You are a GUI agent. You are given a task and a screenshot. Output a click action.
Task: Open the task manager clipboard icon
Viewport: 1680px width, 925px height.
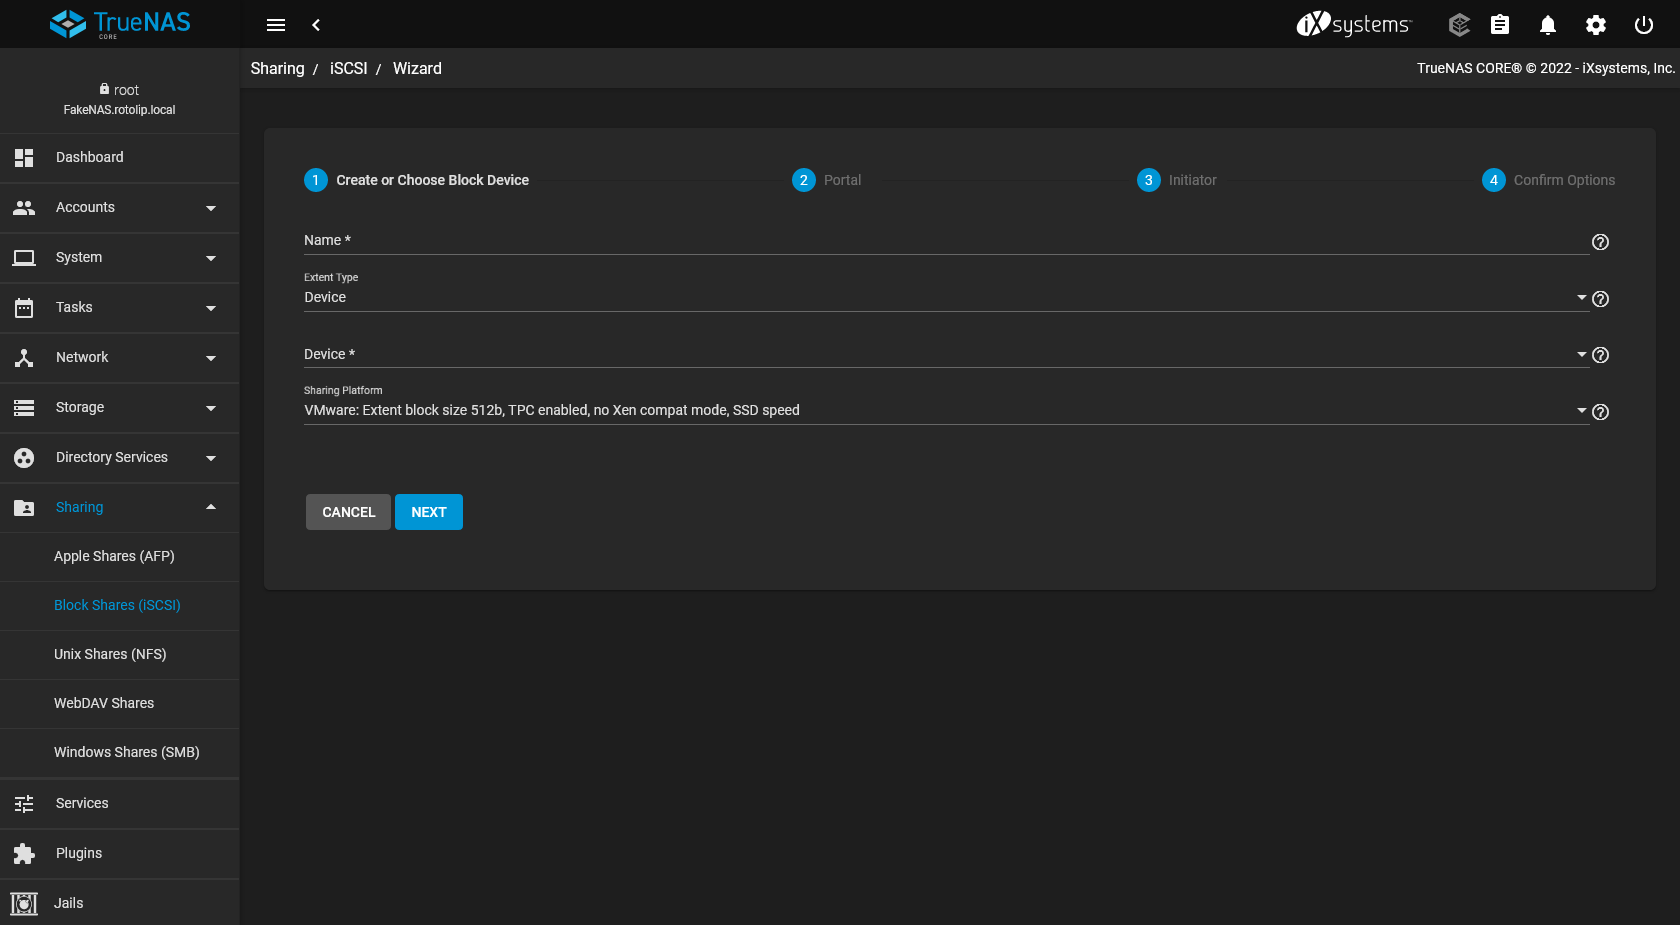point(1499,24)
